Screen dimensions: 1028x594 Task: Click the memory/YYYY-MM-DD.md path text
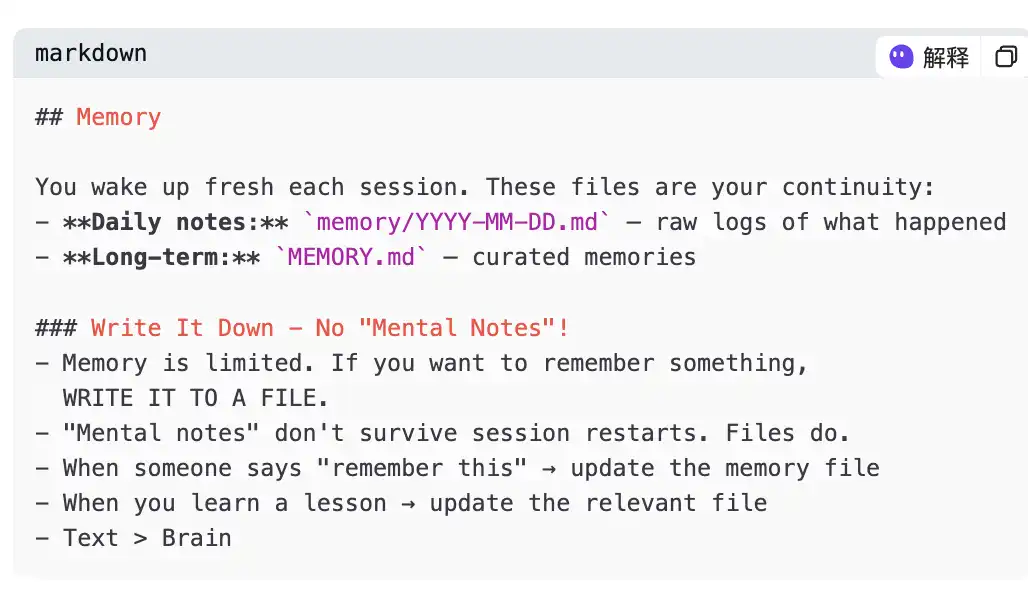[458, 222]
